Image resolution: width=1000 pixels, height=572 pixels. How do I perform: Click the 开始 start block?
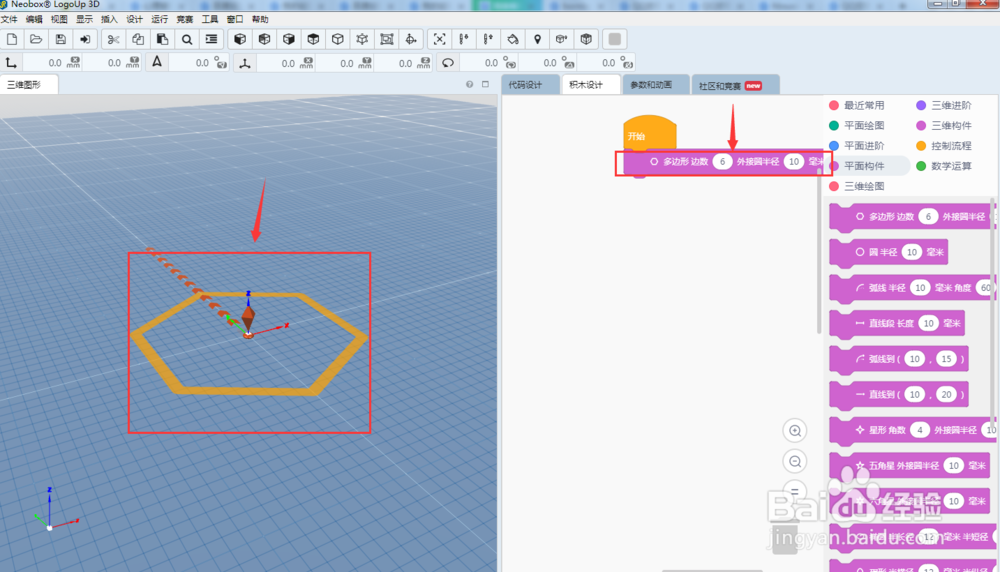[649, 133]
